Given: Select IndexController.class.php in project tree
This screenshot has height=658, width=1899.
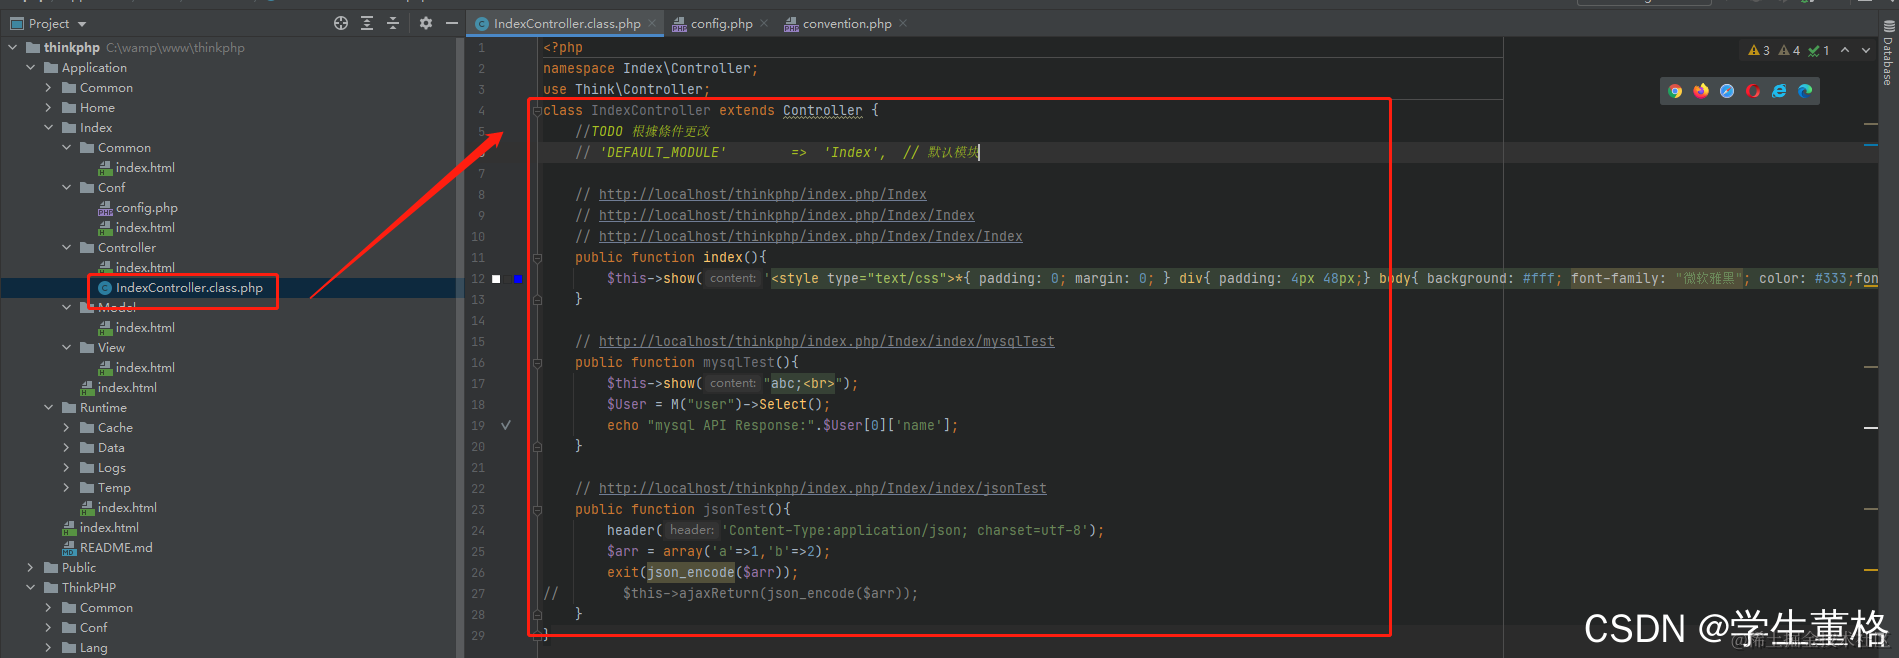Looking at the screenshot, I should coord(189,287).
